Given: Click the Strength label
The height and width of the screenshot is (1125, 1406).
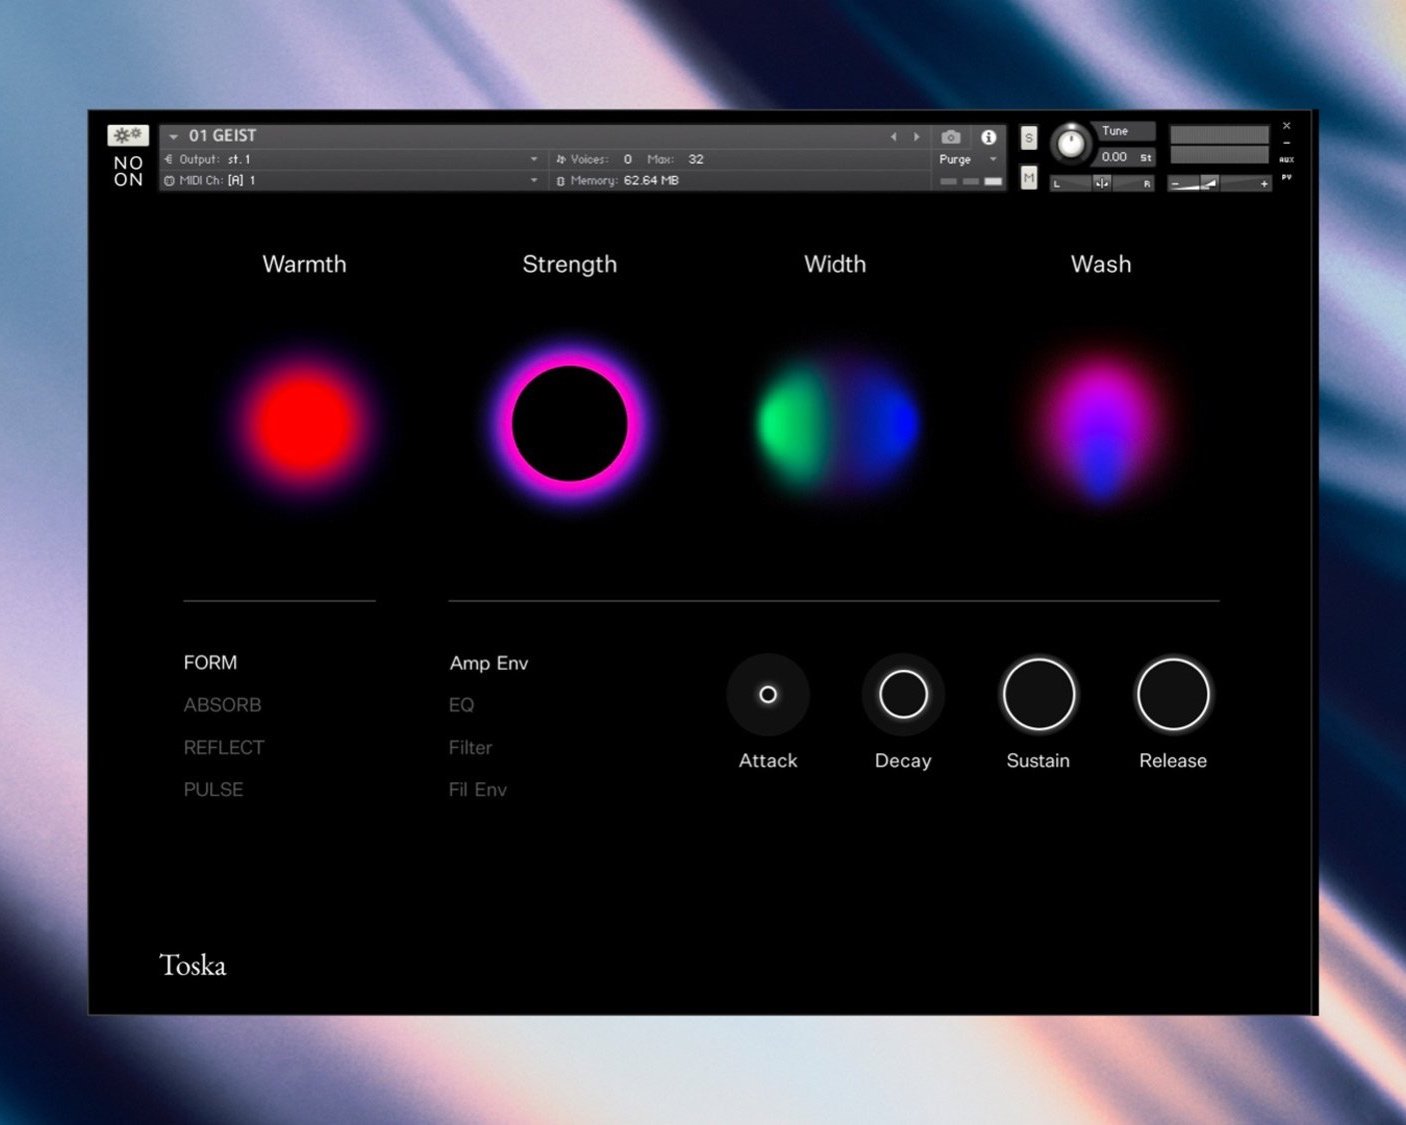Looking at the screenshot, I should tap(569, 264).
